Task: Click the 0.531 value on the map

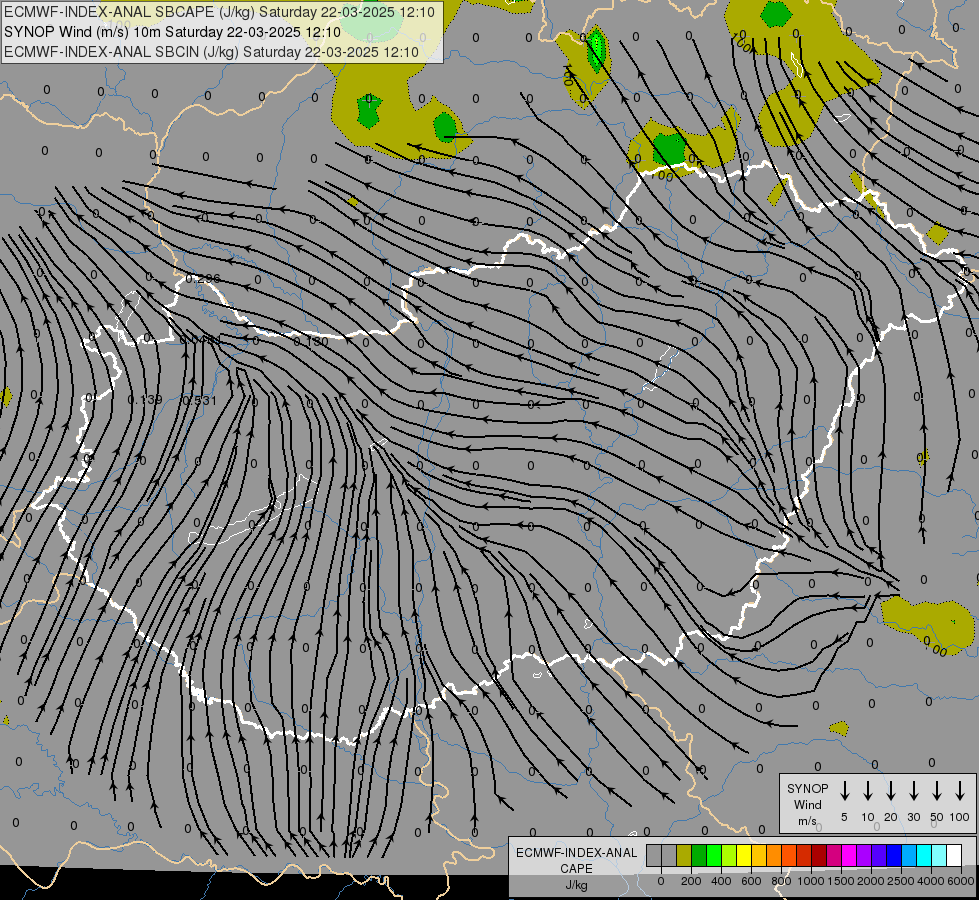Action: [x=199, y=400]
